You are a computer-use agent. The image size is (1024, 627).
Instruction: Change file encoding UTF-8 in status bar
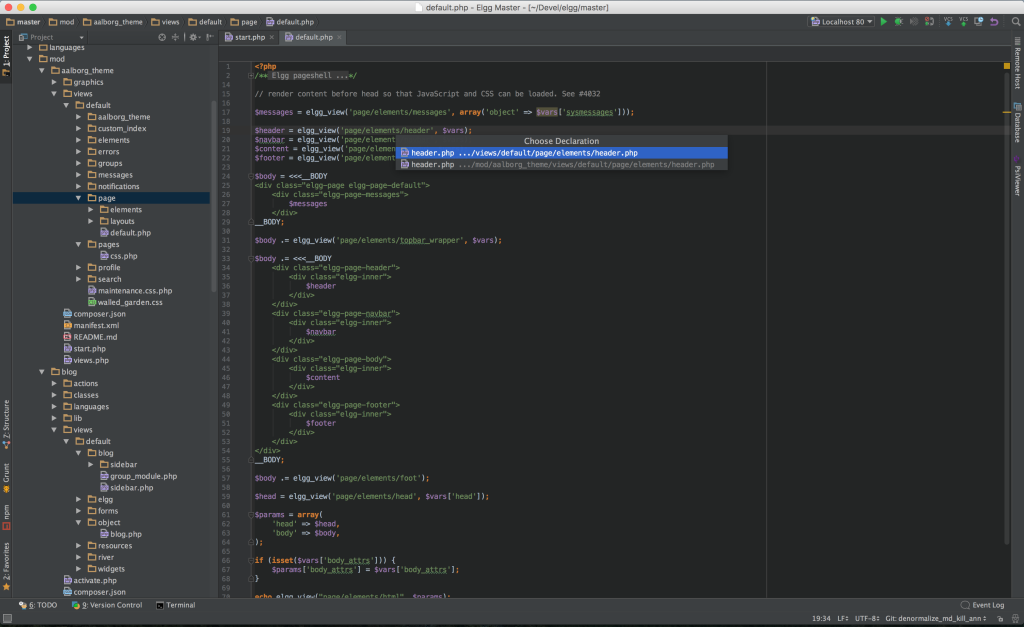[867, 618]
